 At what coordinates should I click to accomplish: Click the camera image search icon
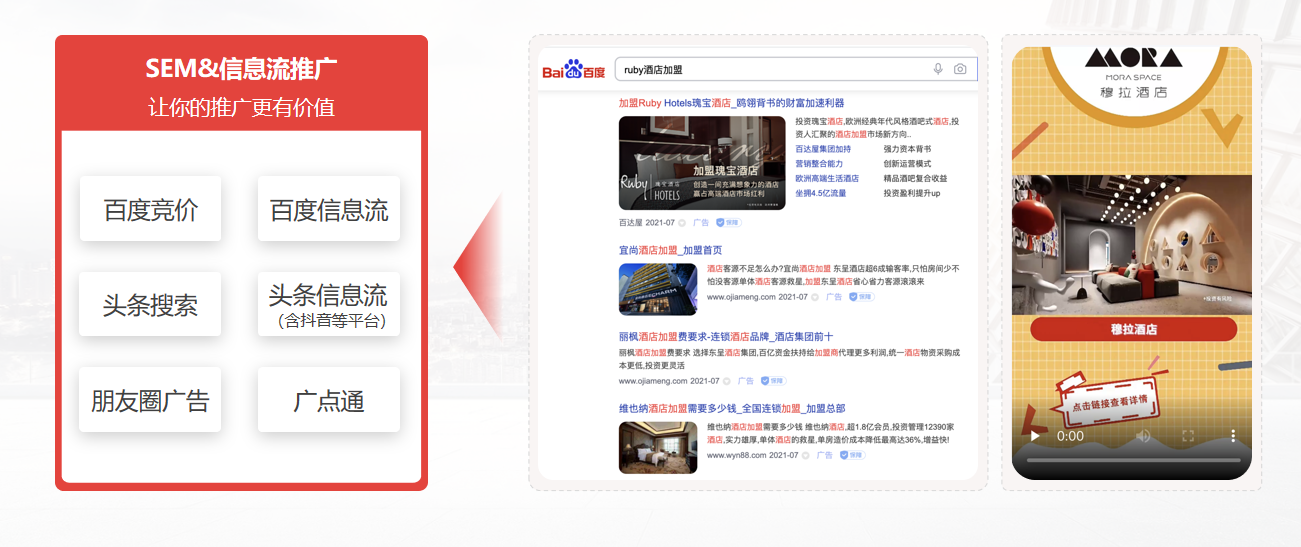coord(960,69)
